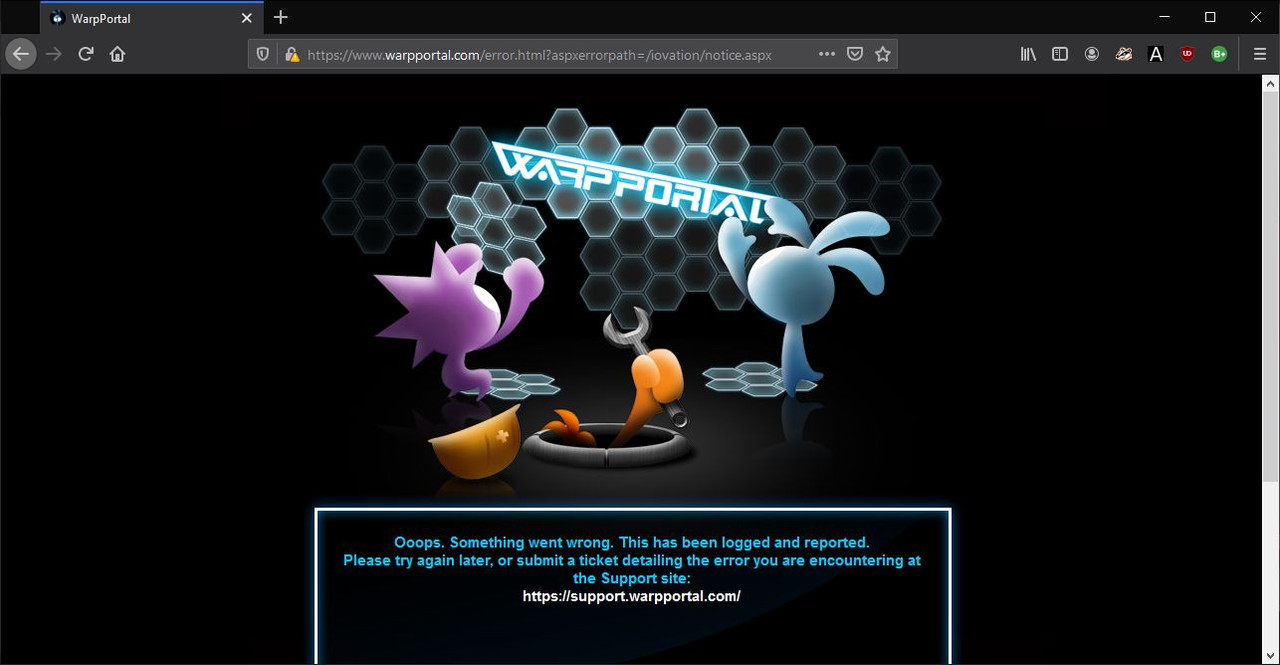This screenshot has width=1280, height=665.
Task: Close the WarpPortal tab
Action: (247, 18)
